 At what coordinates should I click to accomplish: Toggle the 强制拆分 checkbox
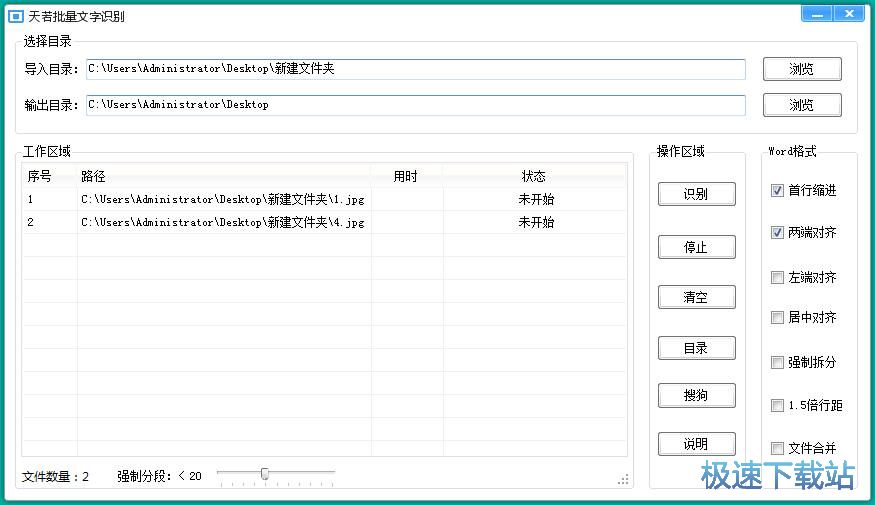click(x=777, y=363)
